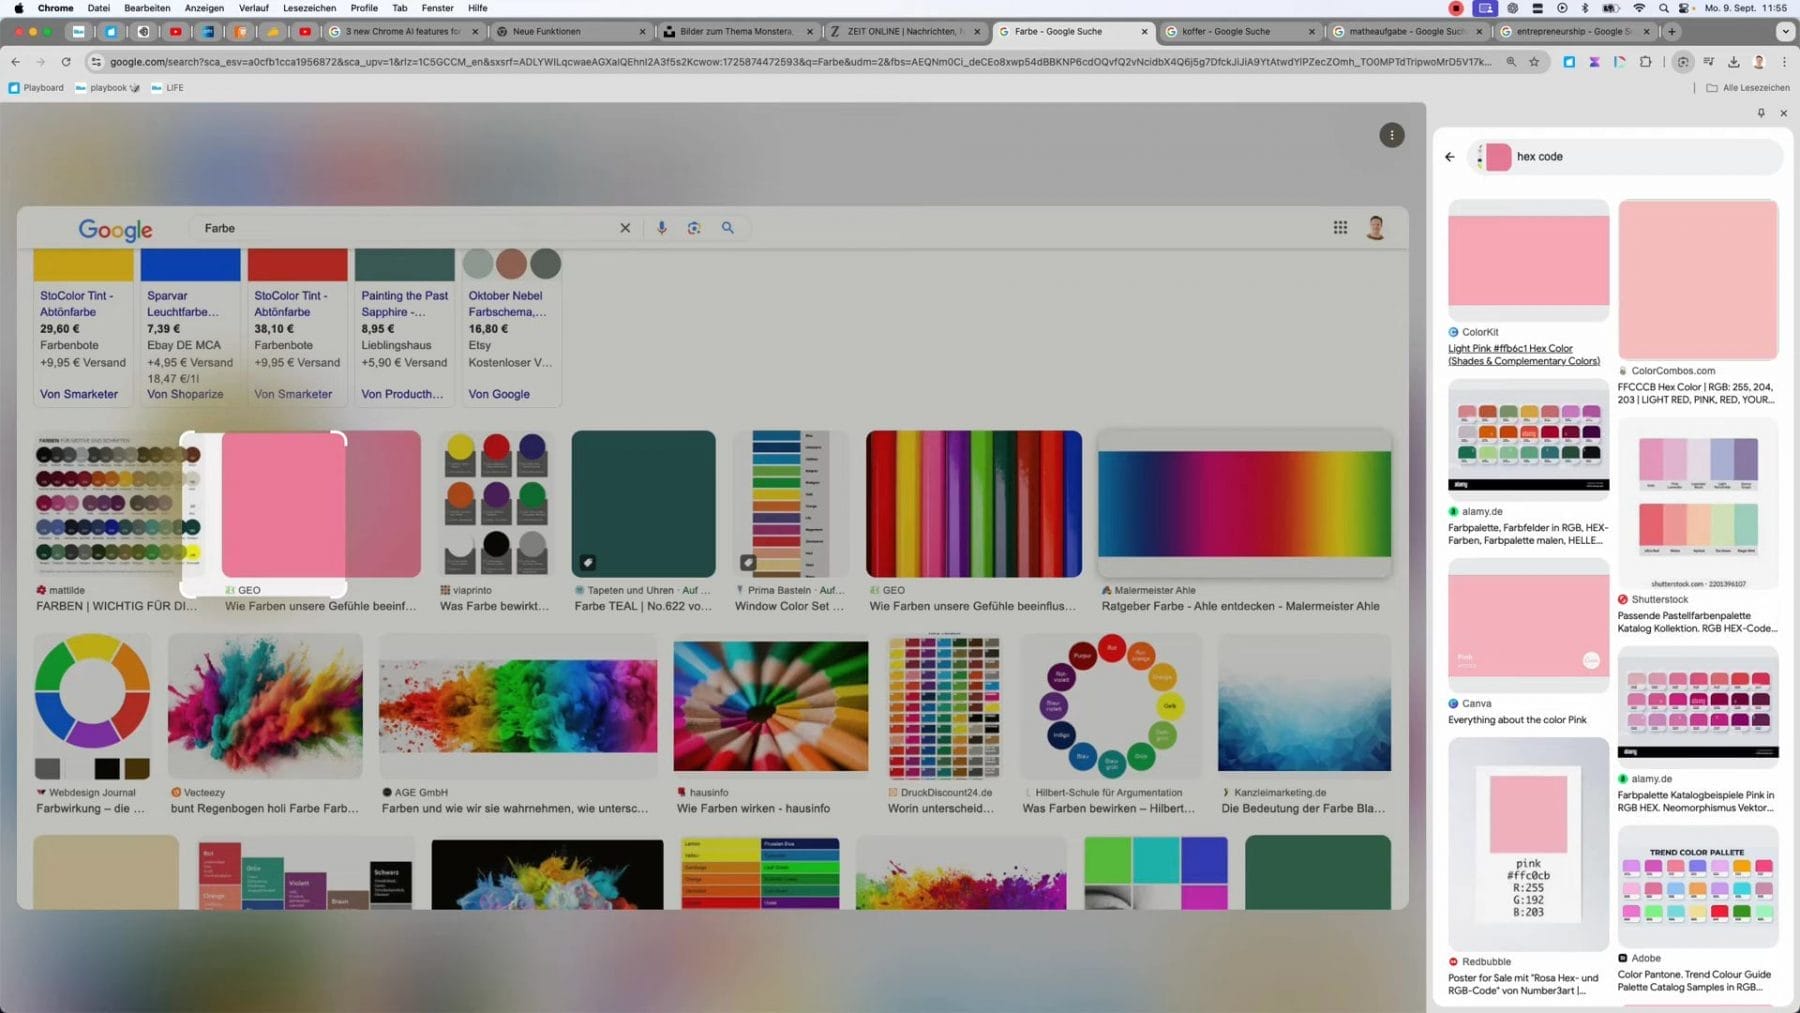Open Chrome's three-dot main menu
Image resolution: width=1800 pixels, height=1013 pixels.
pyautogui.click(x=1784, y=62)
